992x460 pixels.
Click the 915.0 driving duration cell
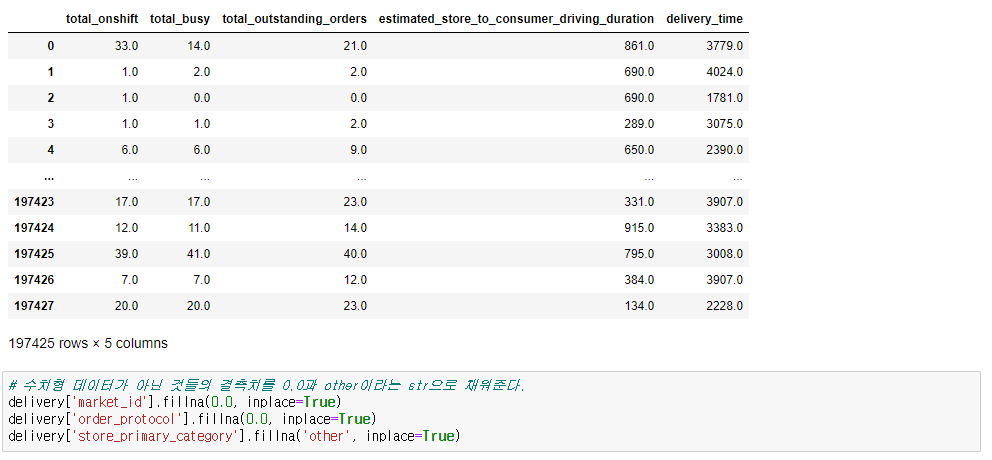point(639,228)
